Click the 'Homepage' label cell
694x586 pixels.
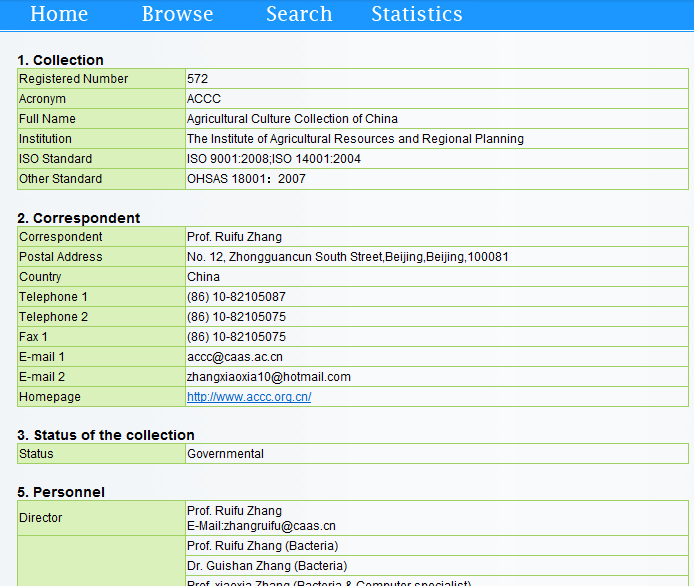101,397
